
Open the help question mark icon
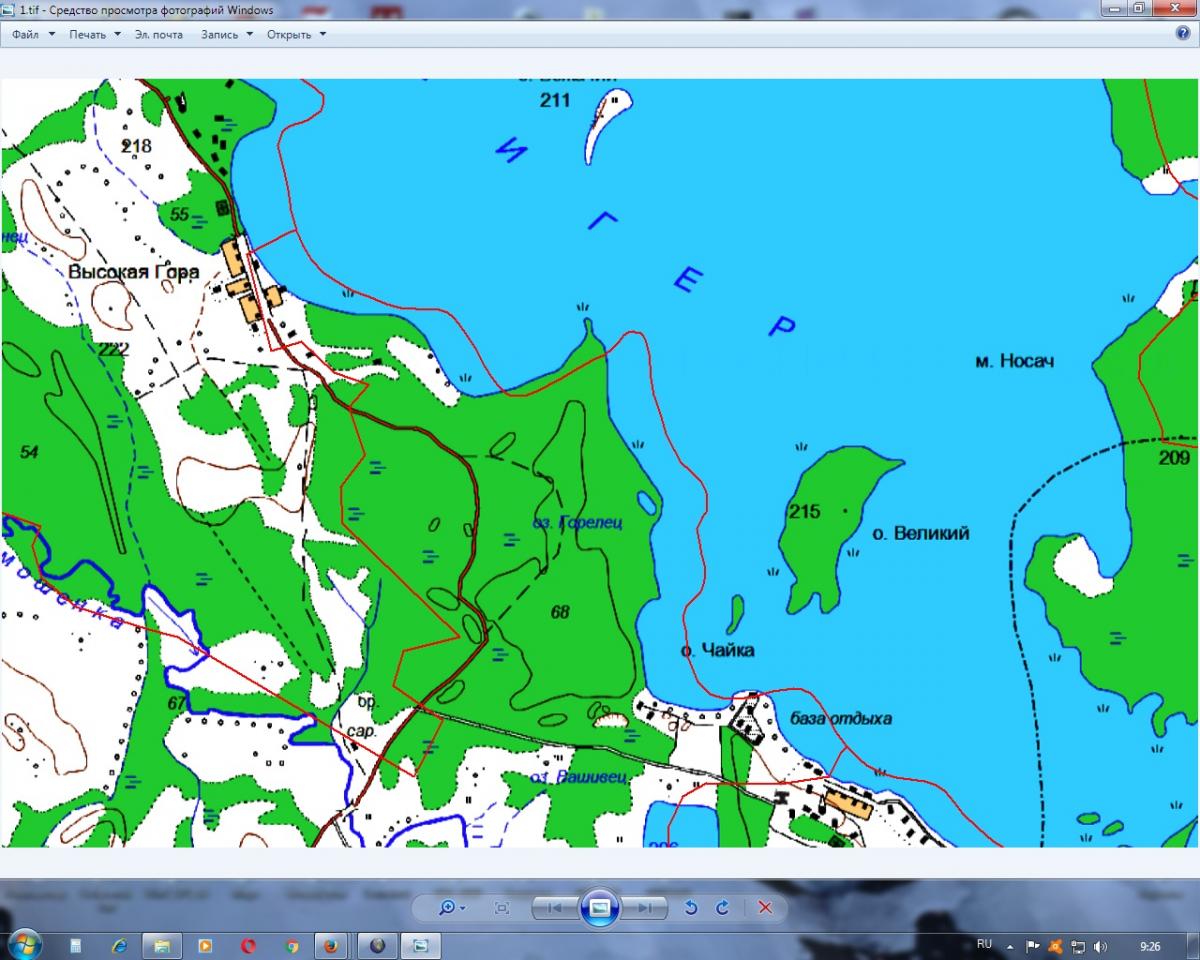pos(1183,33)
